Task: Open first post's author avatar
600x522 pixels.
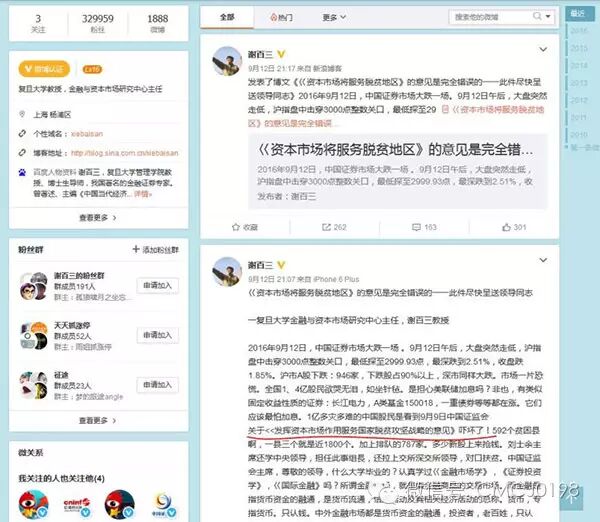Action: point(227,61)
